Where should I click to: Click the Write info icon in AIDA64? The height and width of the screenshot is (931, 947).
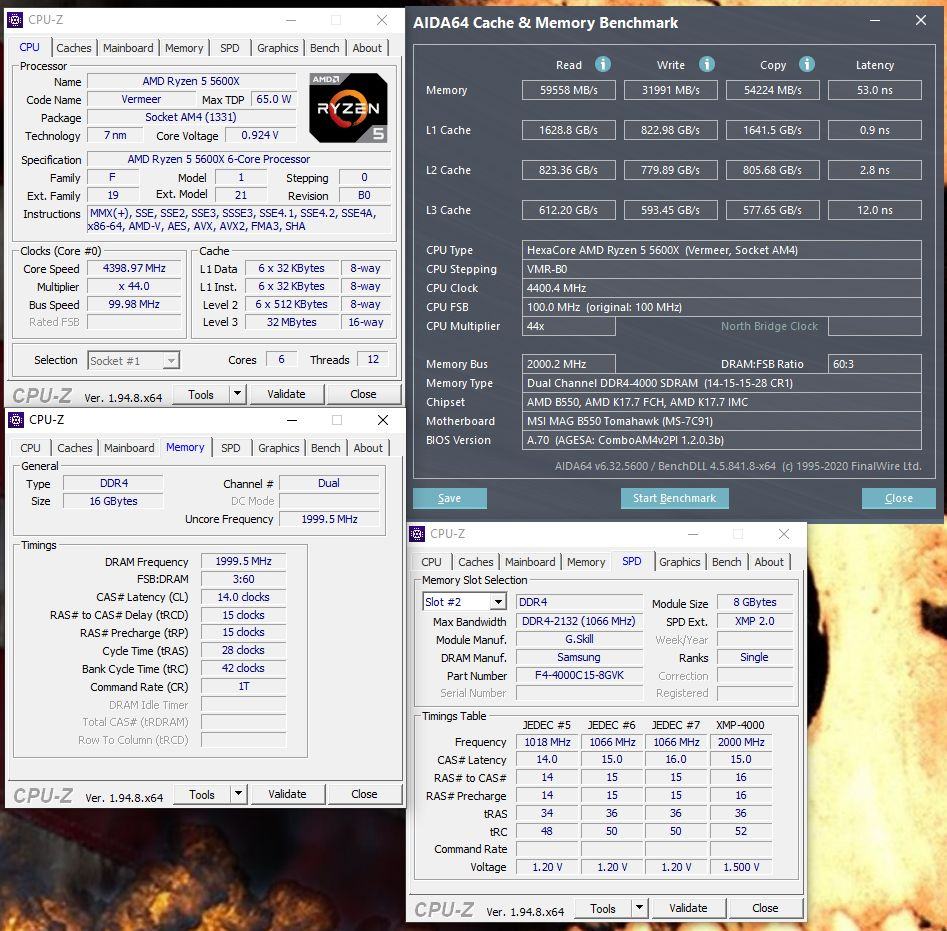pyautogui.click(x=707, y=64)
